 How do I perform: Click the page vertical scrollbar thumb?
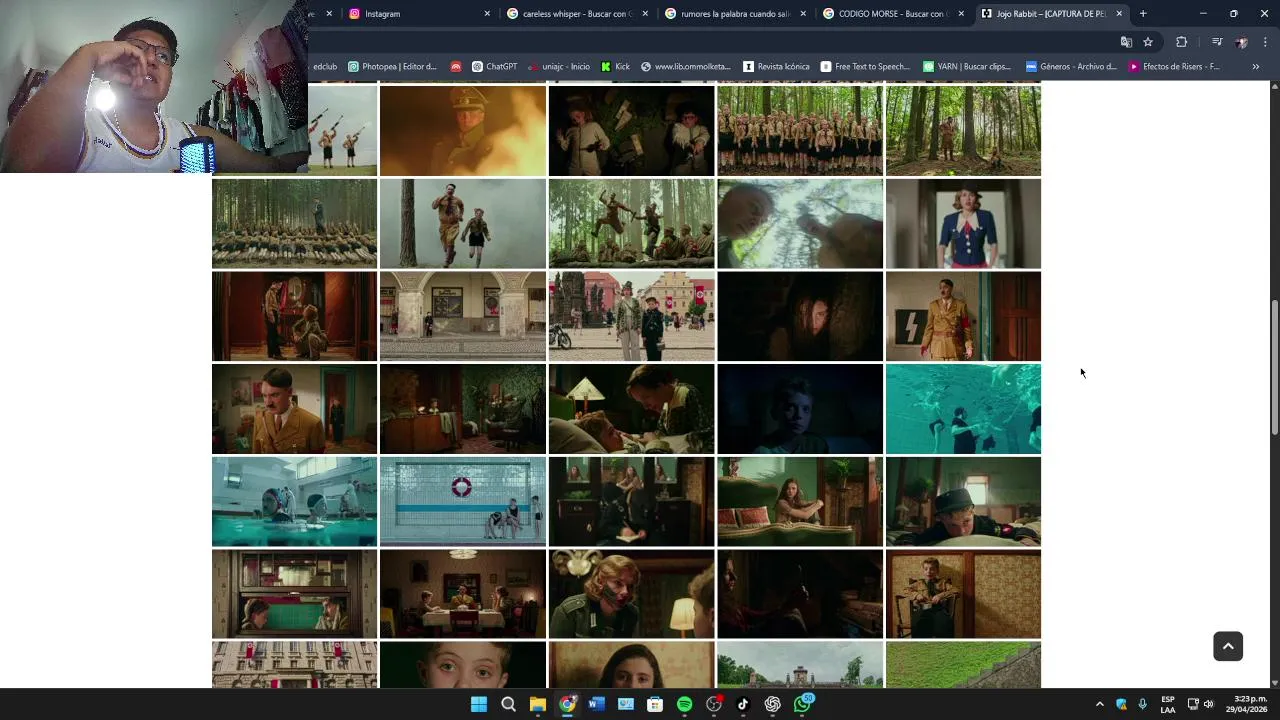(x=1274, y=367)
